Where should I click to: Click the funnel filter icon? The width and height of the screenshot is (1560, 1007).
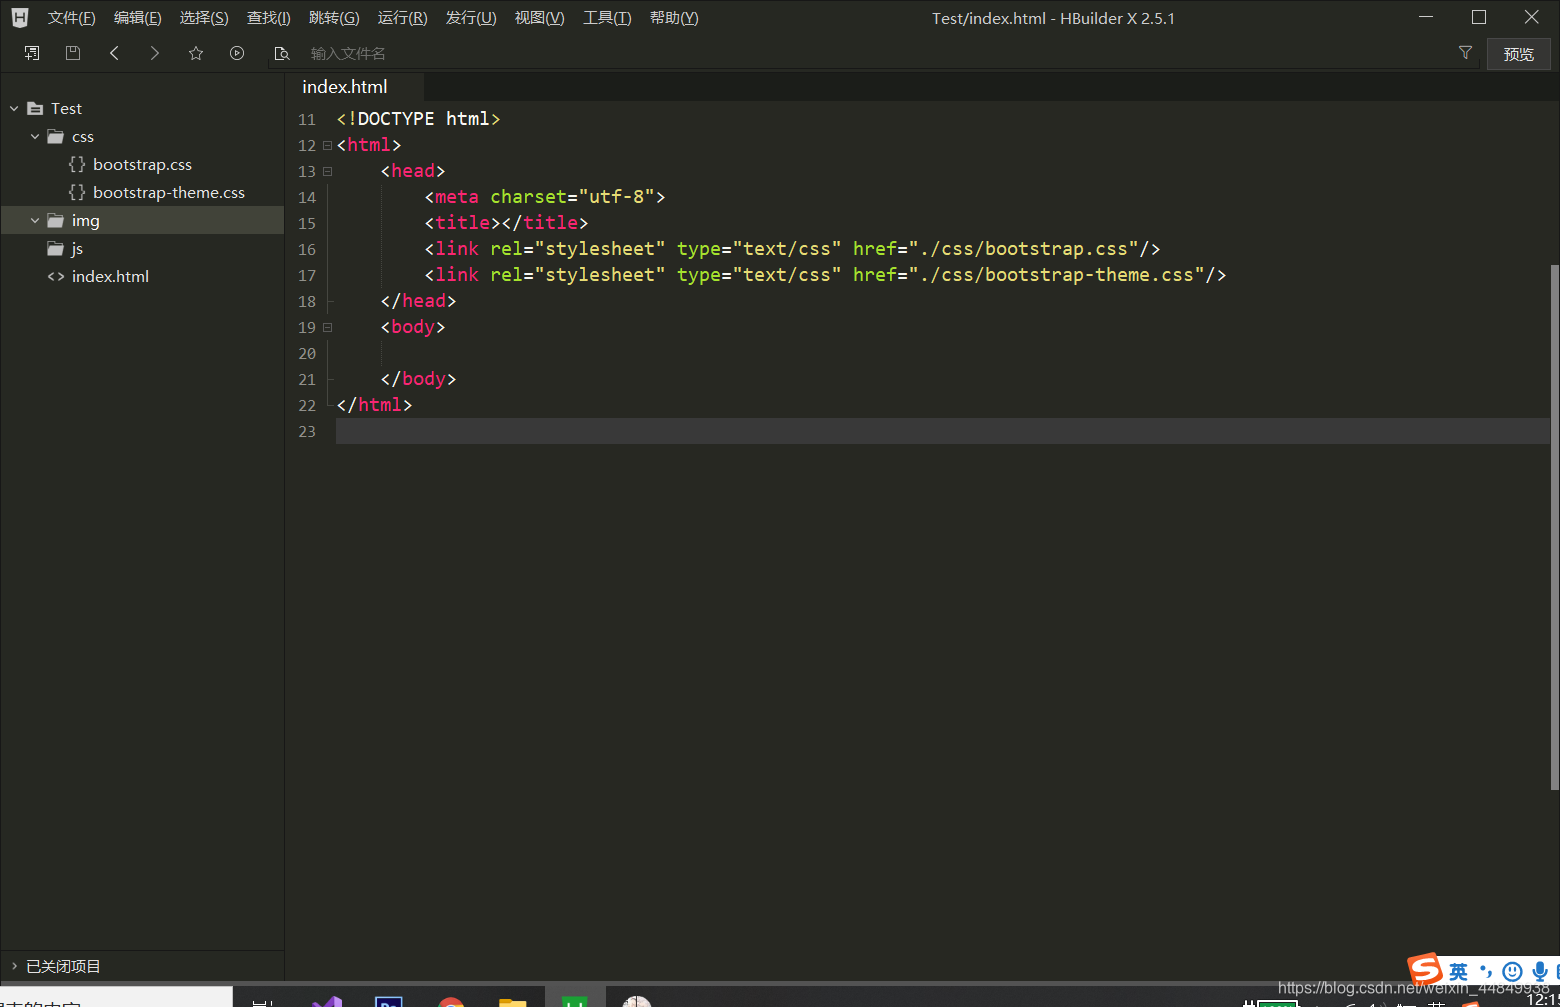pos(1465,53)
